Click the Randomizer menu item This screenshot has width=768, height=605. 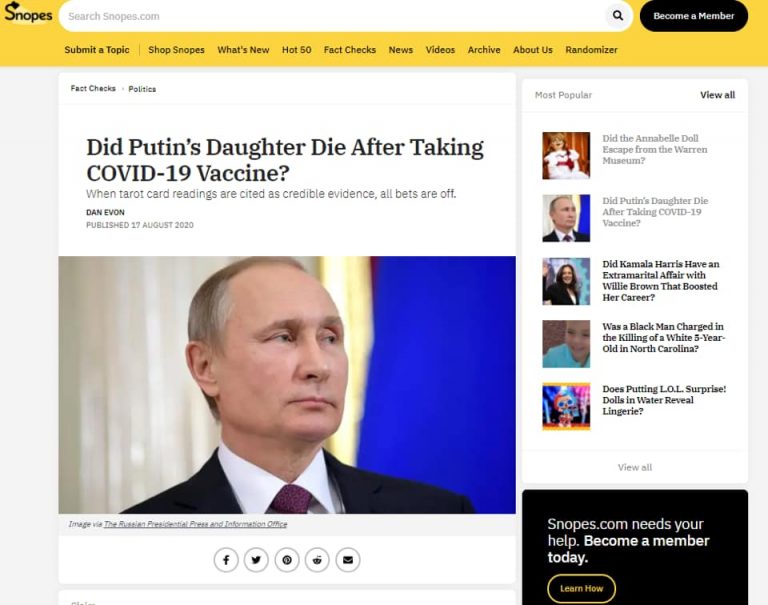tap(591, 50)
